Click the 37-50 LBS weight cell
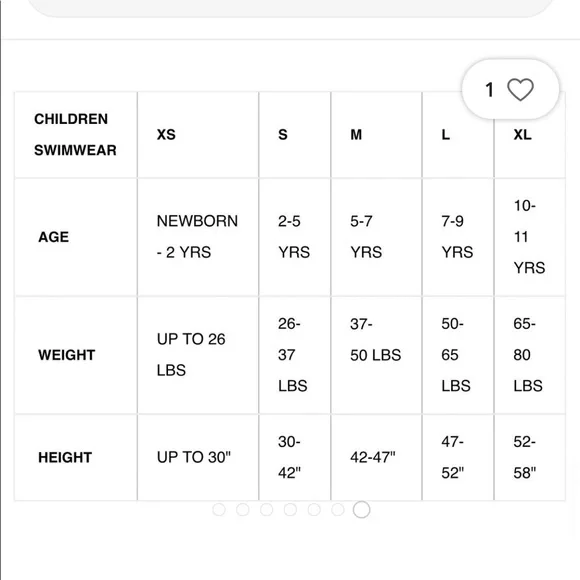 pos(376,355)
